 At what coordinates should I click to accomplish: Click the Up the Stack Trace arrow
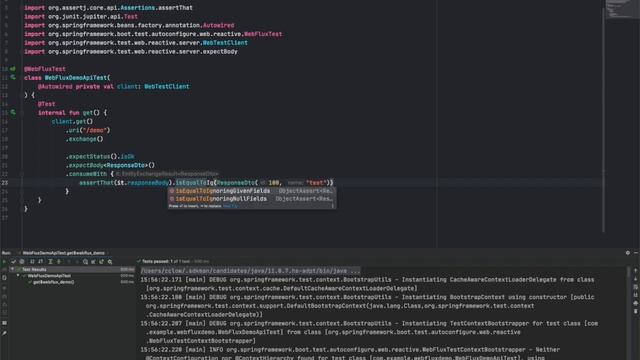(x=636, y=270)
